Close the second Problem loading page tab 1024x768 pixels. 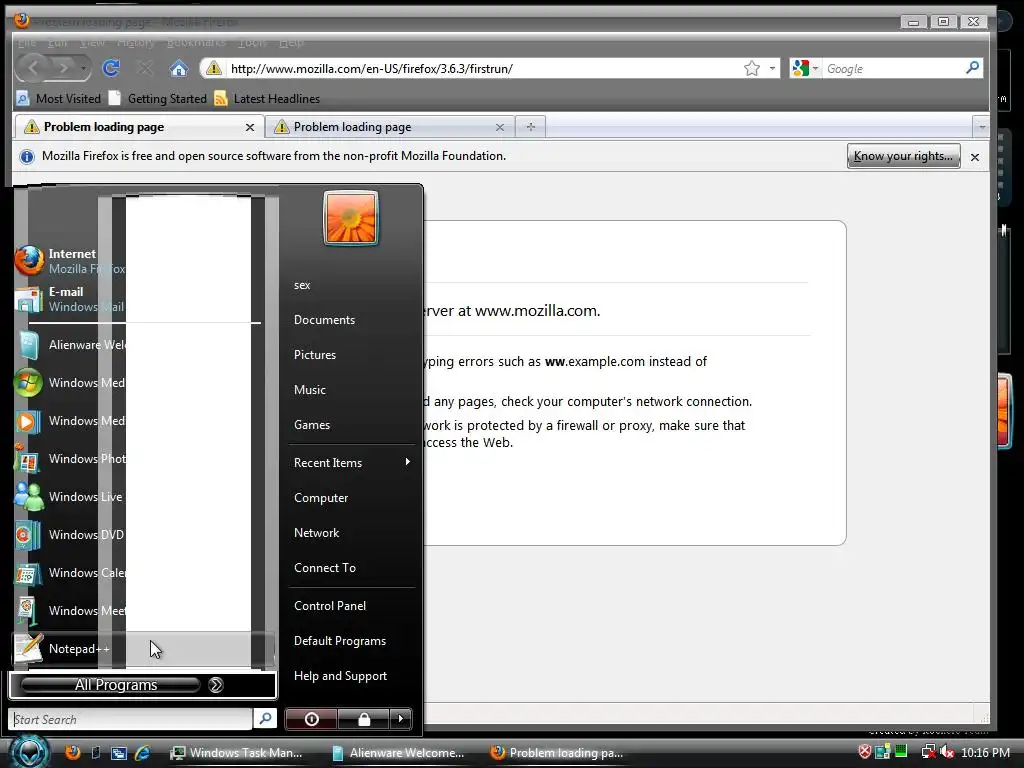(x=500, y=127)
